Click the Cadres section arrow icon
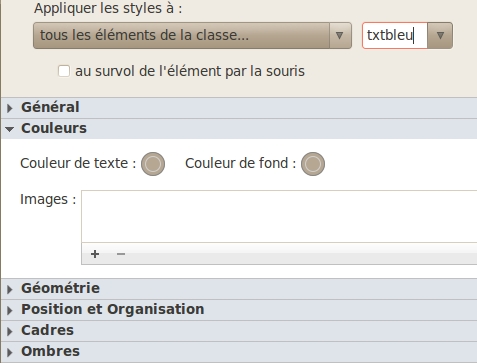Screen dimensions: 477x363 [x=10, y=331]
